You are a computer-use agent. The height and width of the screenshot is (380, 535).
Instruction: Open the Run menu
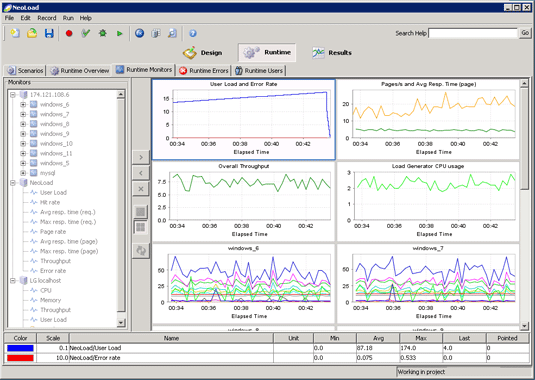coord(68,18)
